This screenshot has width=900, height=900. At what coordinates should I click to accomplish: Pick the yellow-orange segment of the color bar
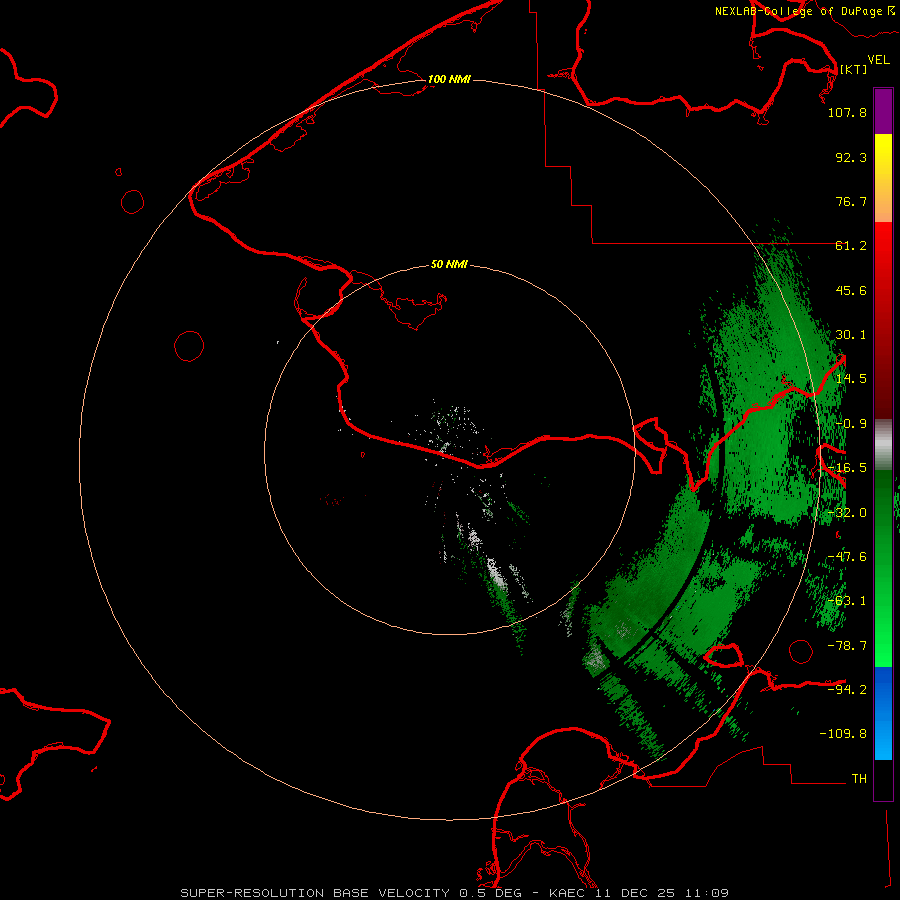(883, 178)
